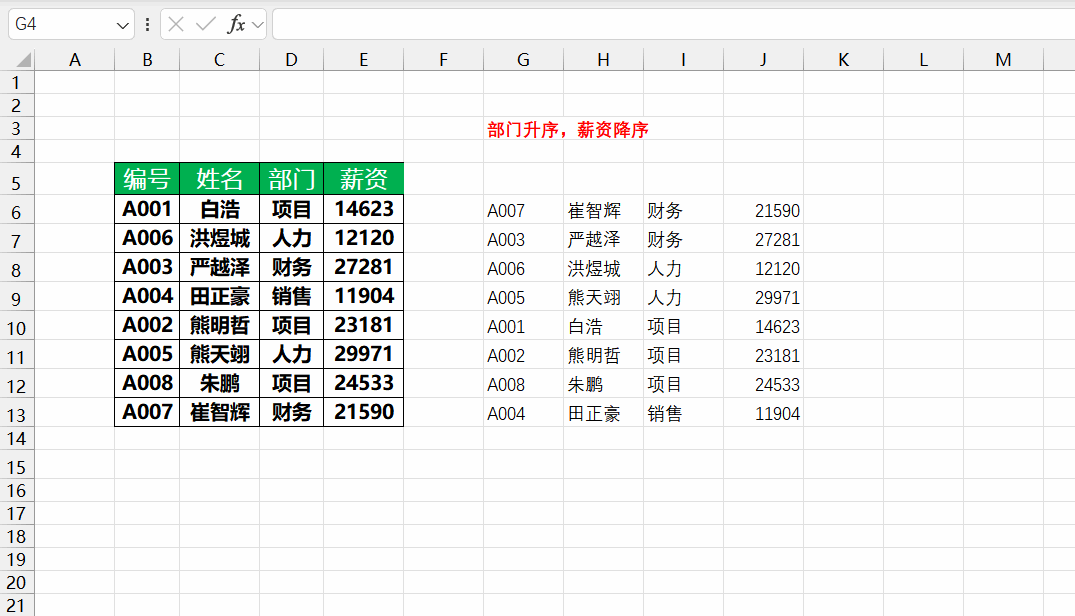Select column I header
This screenshot has height=616, width=1075.
pyautogui.click(x=684, y=60)
